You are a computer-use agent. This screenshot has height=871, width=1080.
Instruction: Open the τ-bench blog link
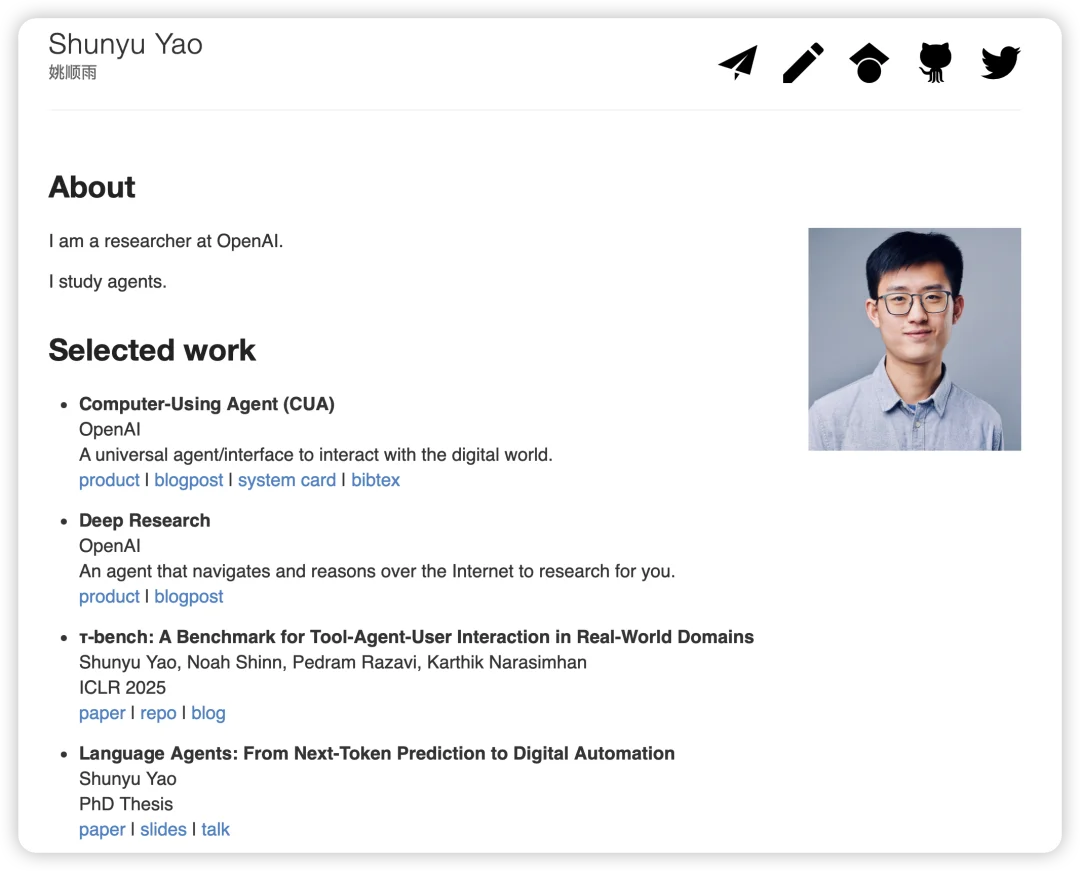coord(208,713)
